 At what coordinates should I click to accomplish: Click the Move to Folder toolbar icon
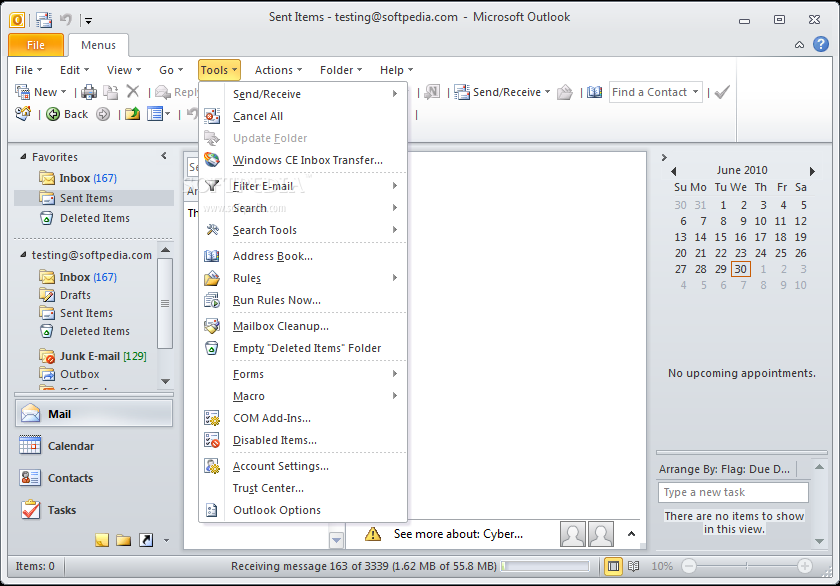(x=132, y=114)
